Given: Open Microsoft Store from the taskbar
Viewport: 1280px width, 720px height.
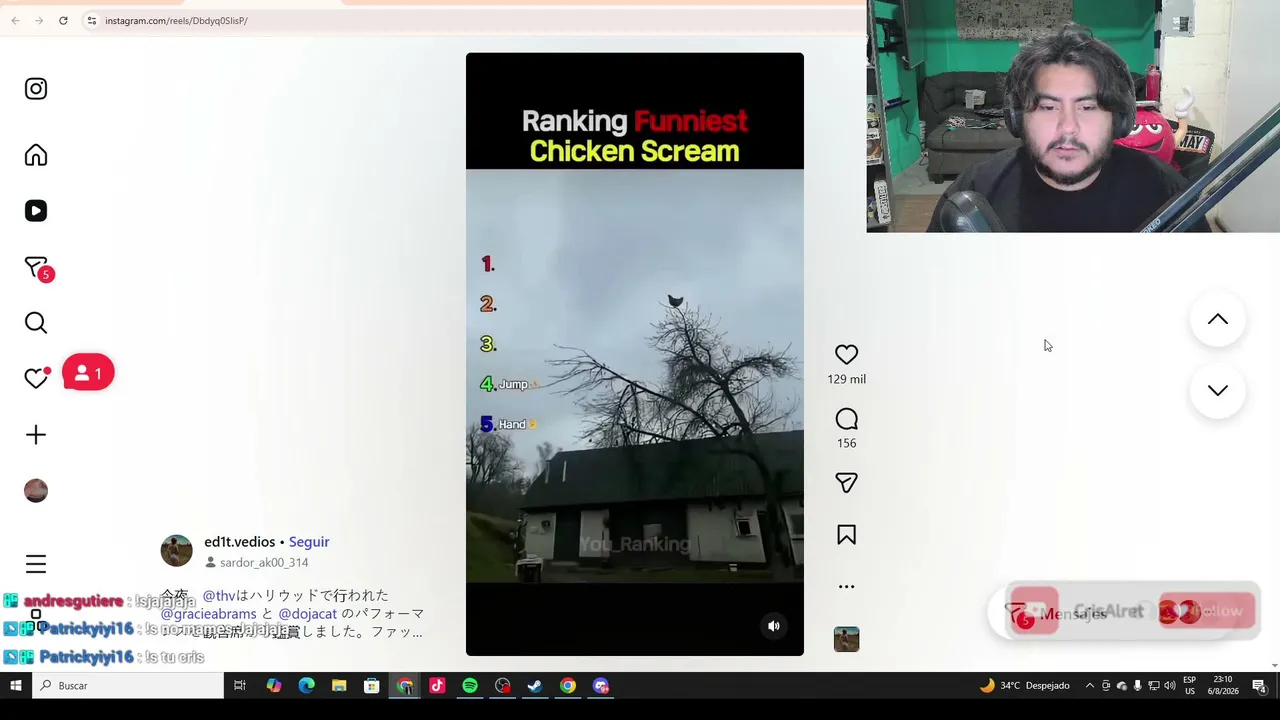Looking at the screenshot, I should [371, 686].
